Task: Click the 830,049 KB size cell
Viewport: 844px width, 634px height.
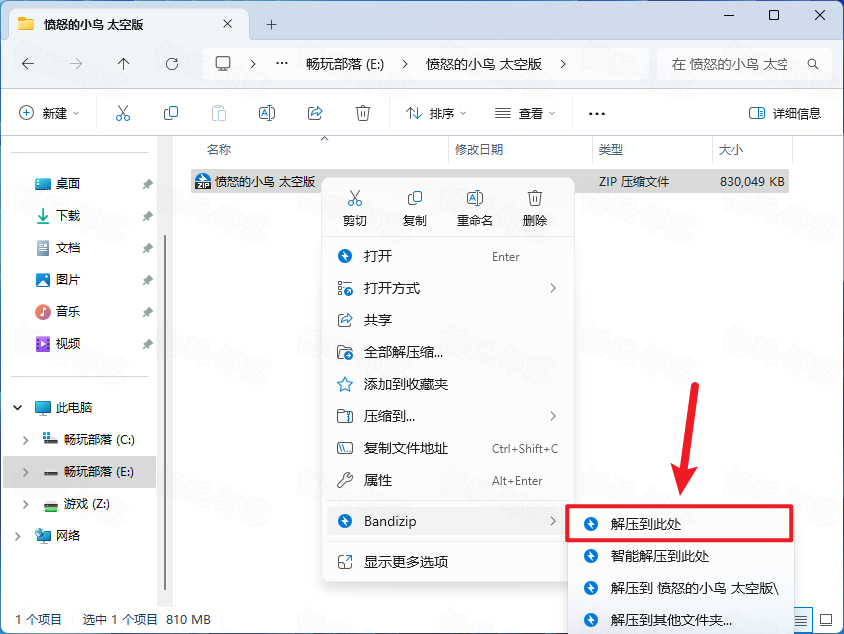Action: 752,182
